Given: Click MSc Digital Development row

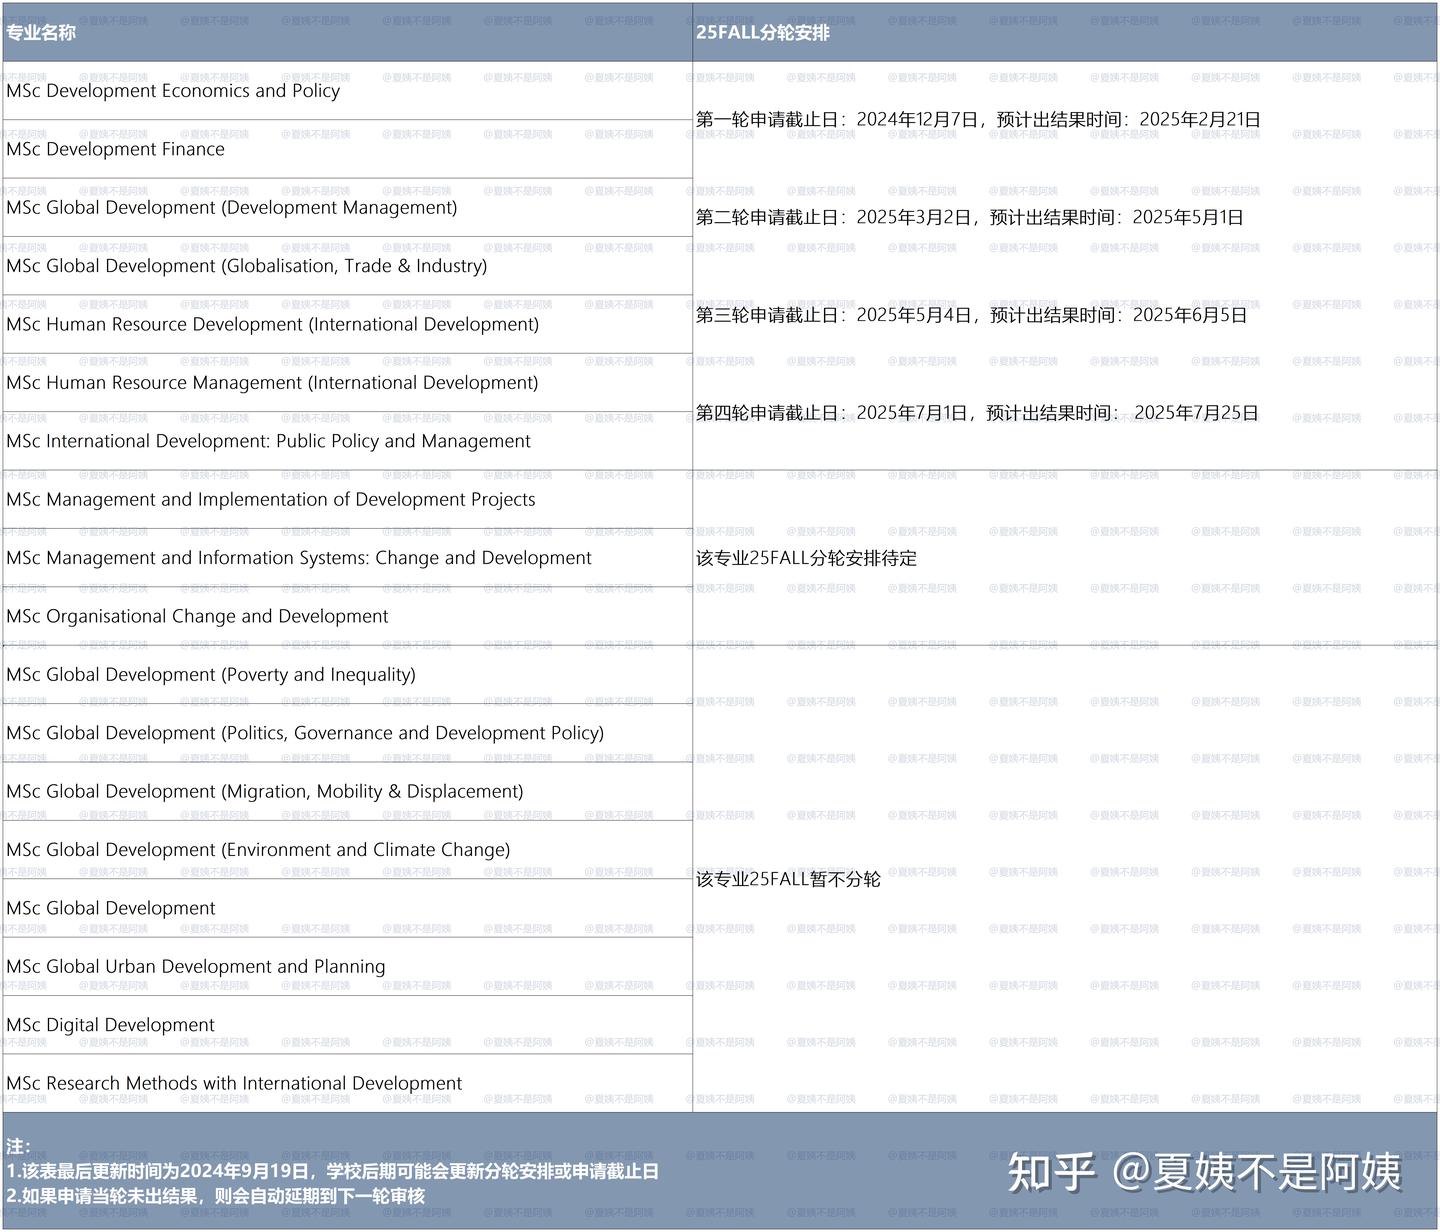Looking at the screenshot, I should pyautogui.click(x=110, y=1024).
